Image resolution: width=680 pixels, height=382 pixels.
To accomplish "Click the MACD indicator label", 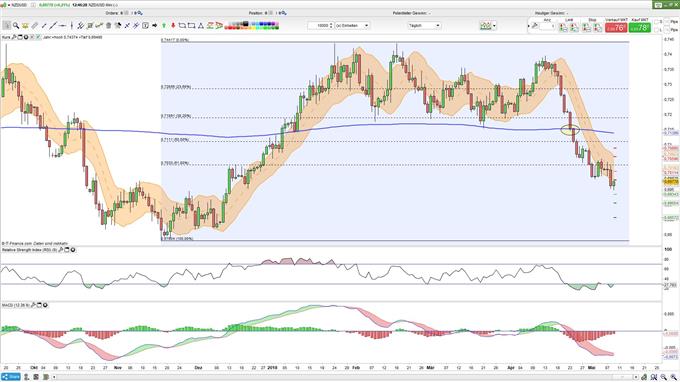I will [x=16, y=305].
